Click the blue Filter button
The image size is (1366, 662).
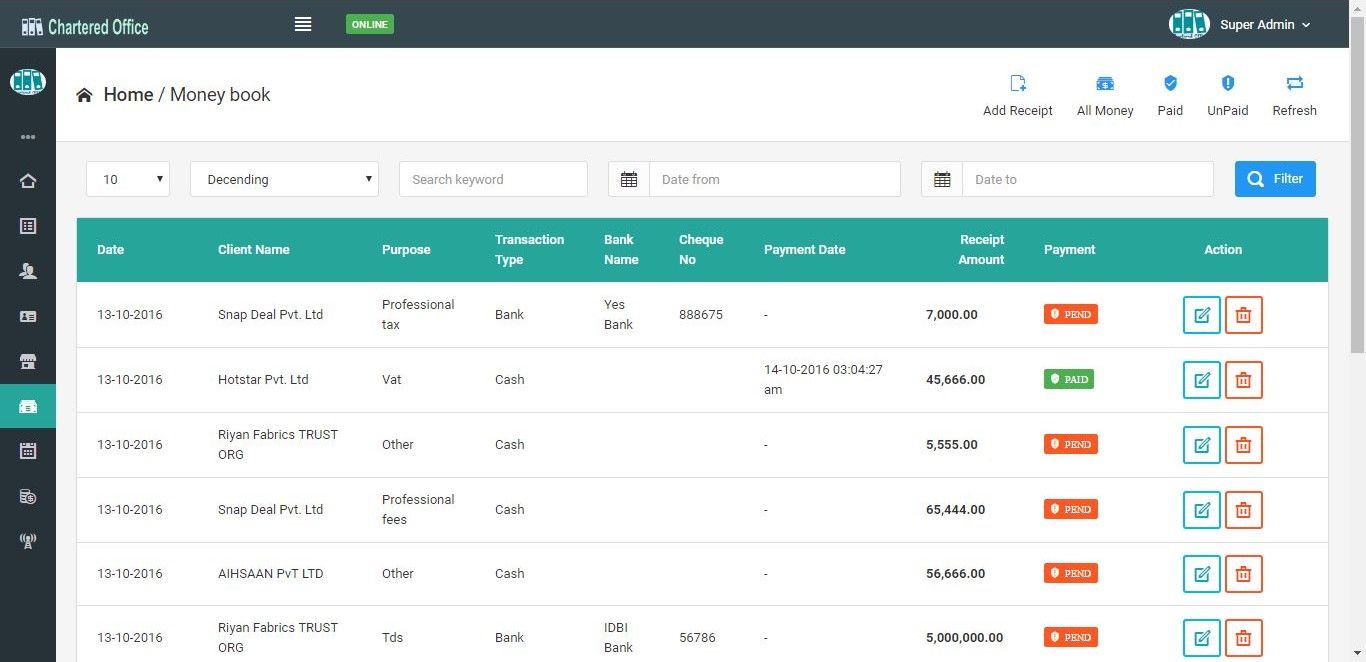pyautogui.click(x=1275, y=179)
